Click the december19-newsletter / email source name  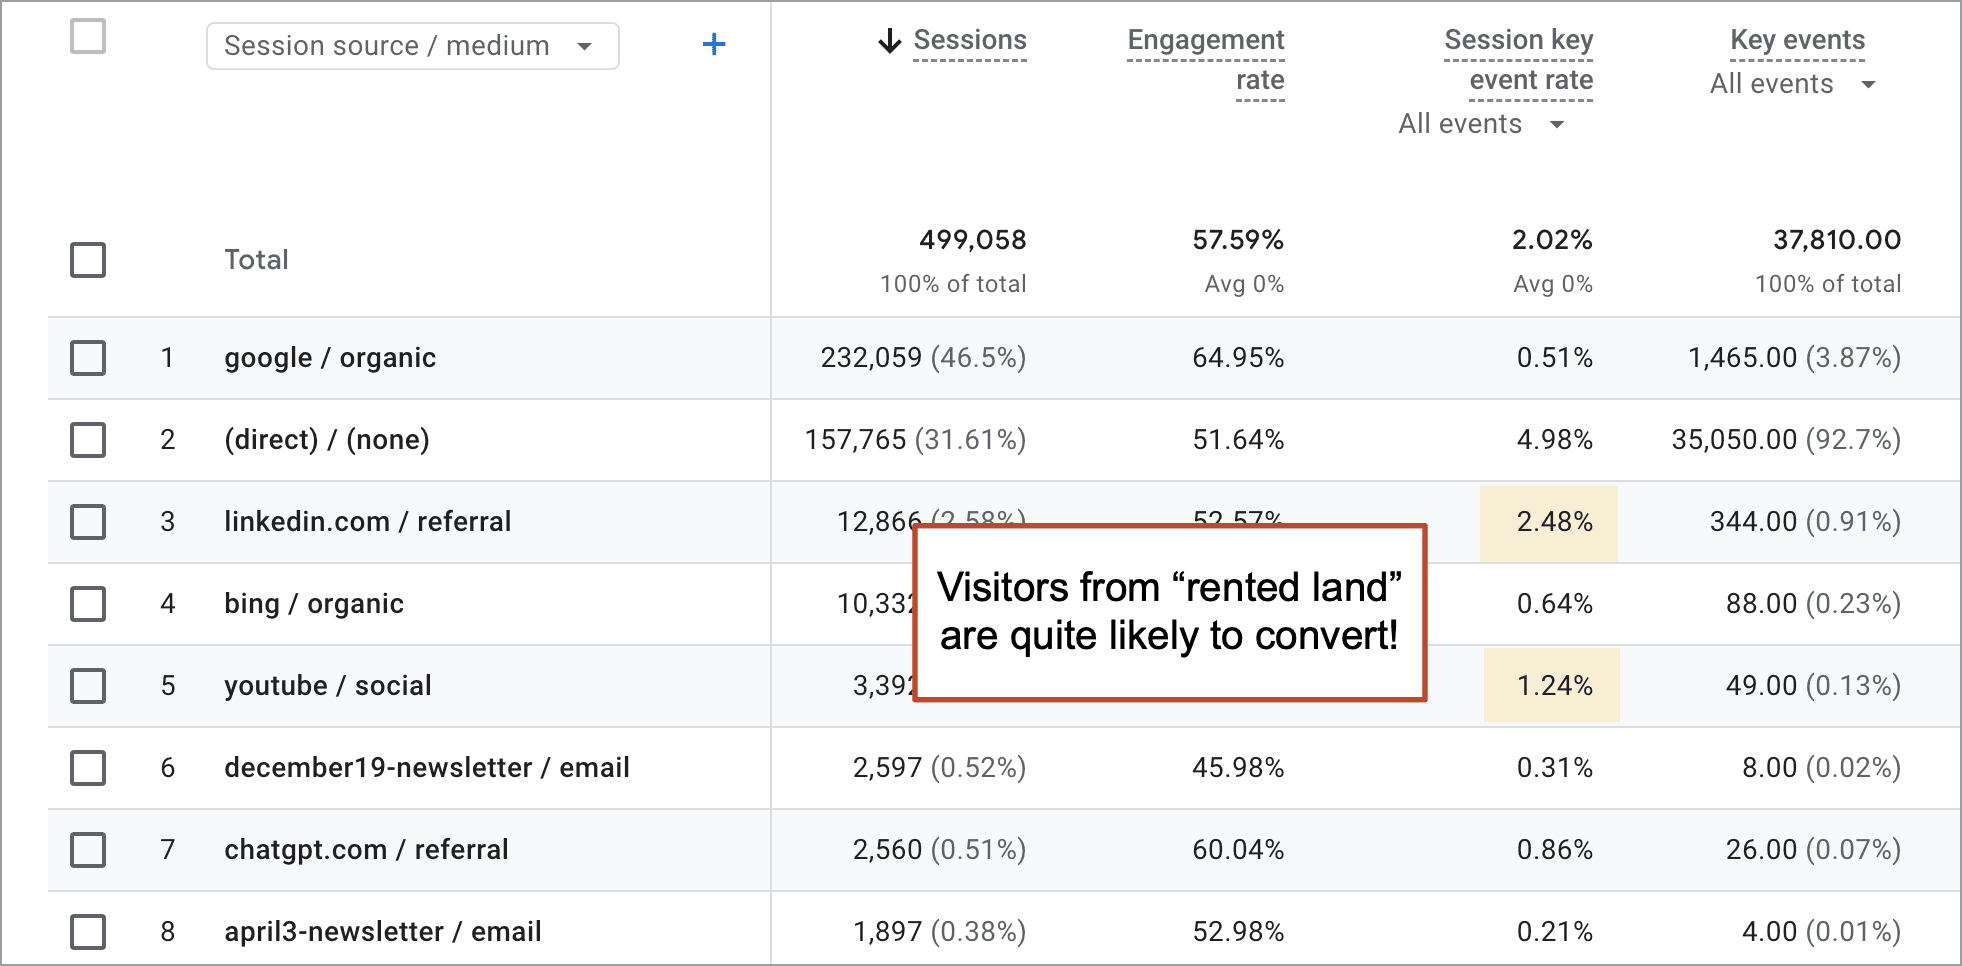click(x=427, y=768)
